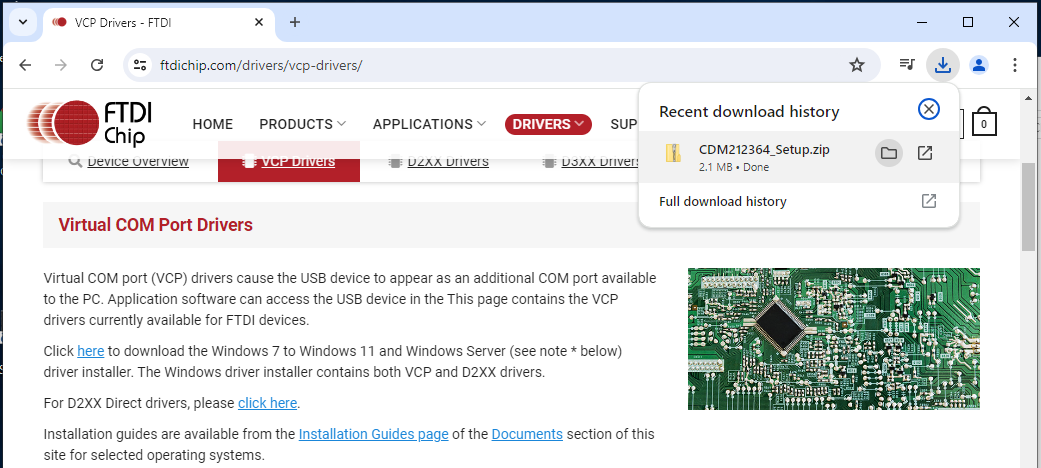Image resolution: width=1041 pixels, height=468 pixels.
Task: Reload the page
Action: pos(97,65)
